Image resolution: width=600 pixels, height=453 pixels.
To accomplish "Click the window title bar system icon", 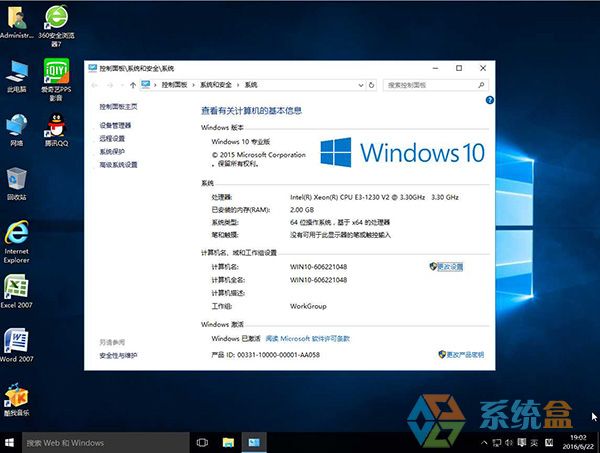I will pos(92,68).
